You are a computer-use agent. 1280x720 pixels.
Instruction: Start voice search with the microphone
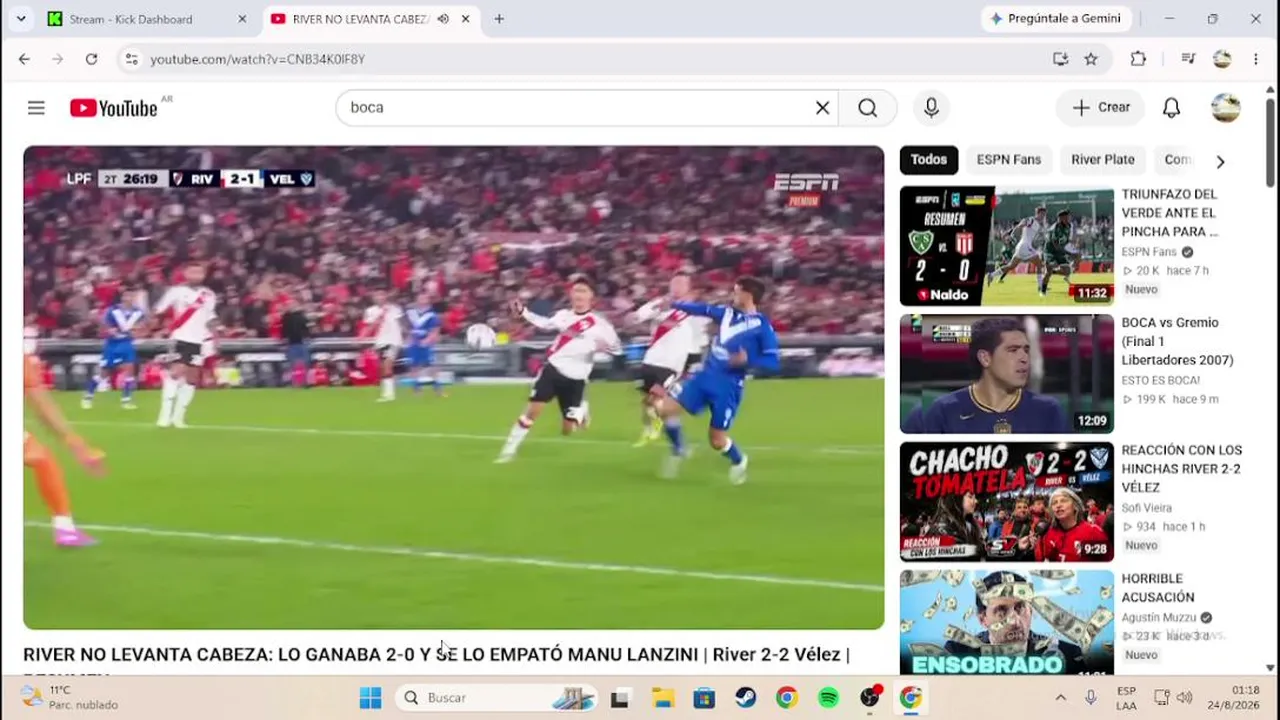[x=931, y=108]
